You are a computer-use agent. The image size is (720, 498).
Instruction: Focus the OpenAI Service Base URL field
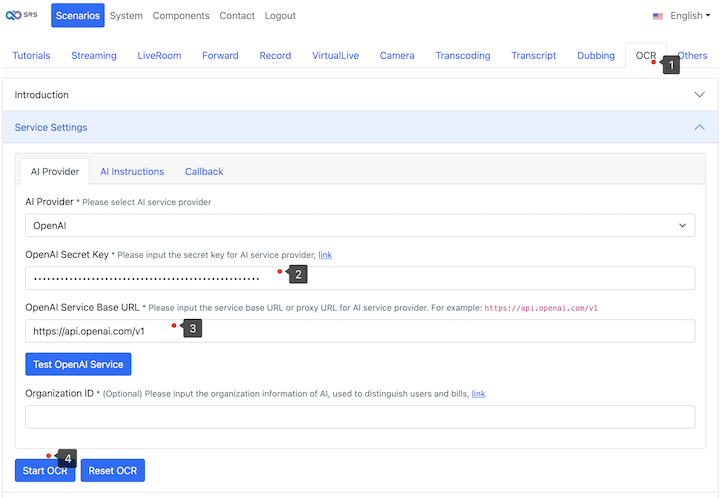[x=360, y=331]
